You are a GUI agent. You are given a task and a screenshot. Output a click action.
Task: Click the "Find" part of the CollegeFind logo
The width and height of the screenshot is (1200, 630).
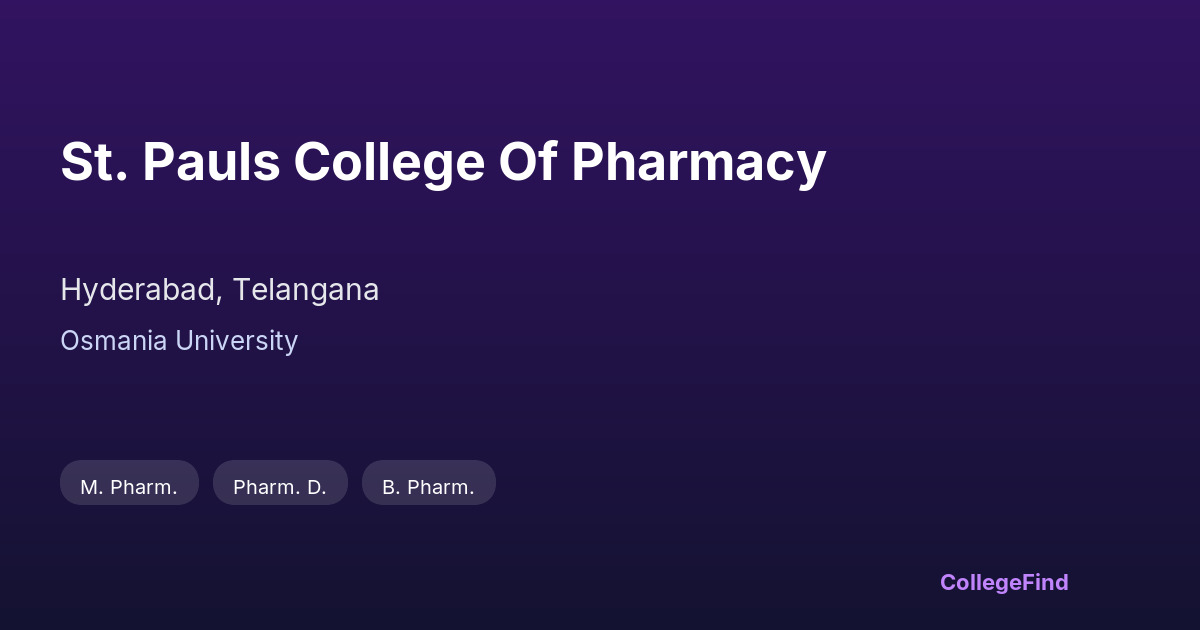click(x=1043, y=582)
